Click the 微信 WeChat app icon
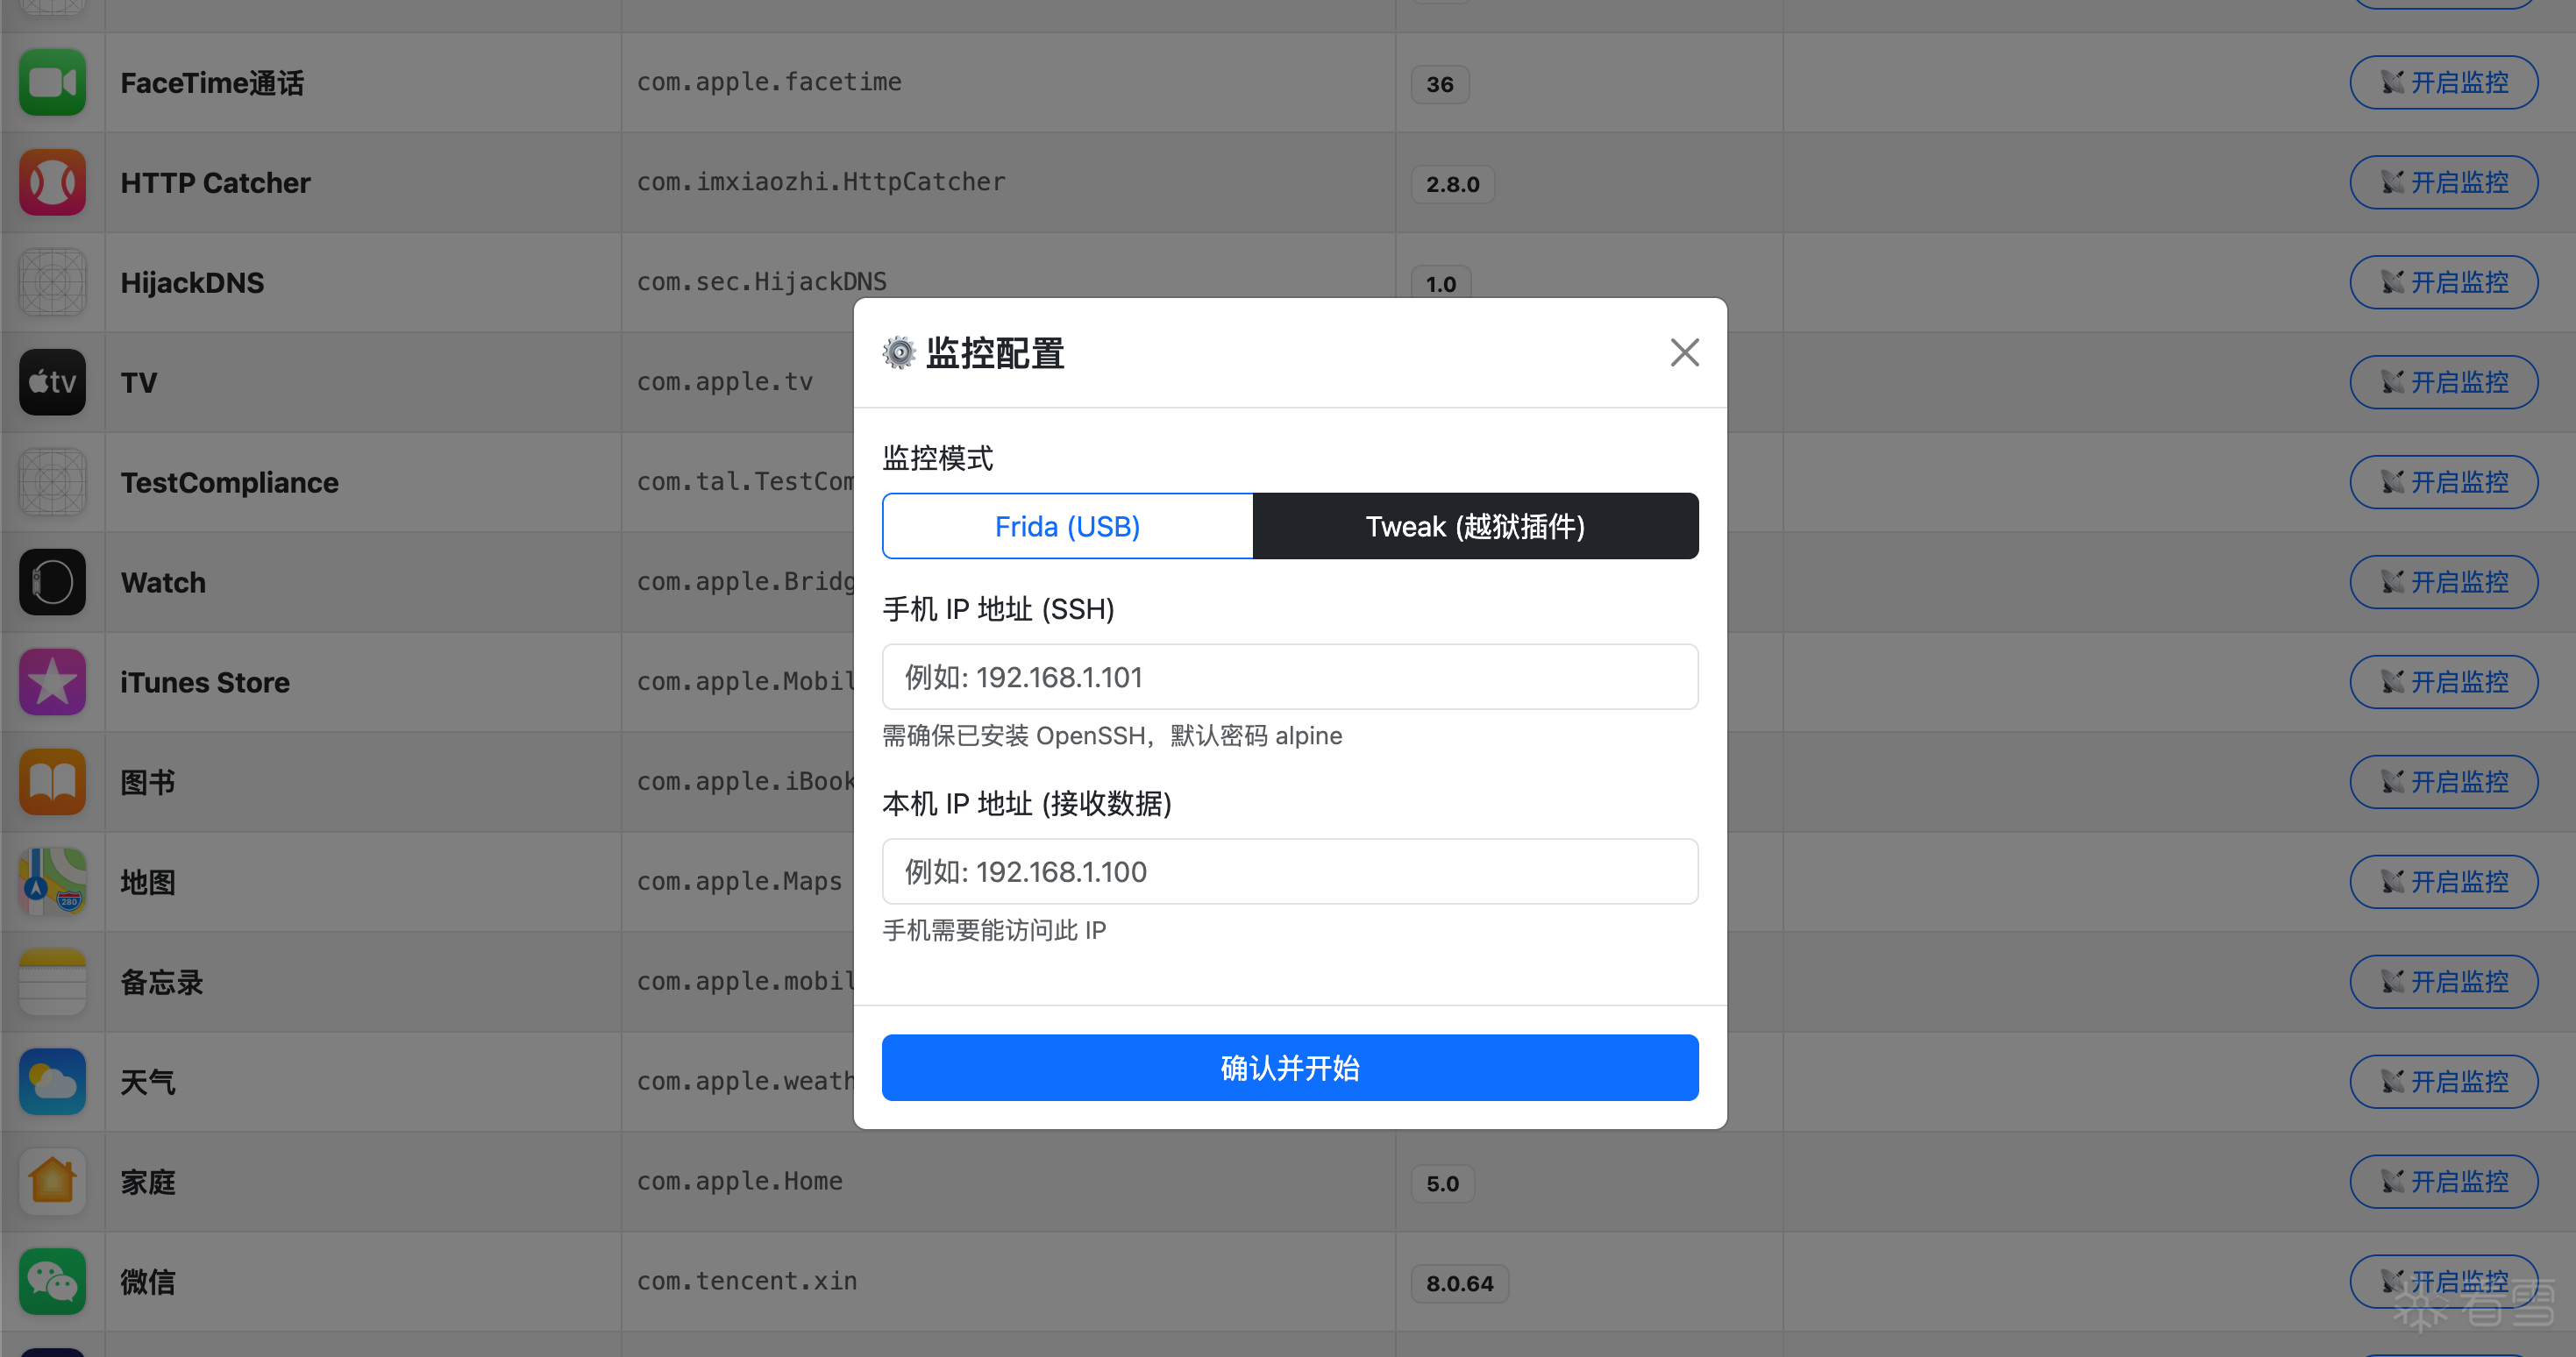Screen dimensions: 2576x1357 point(52,1281)
